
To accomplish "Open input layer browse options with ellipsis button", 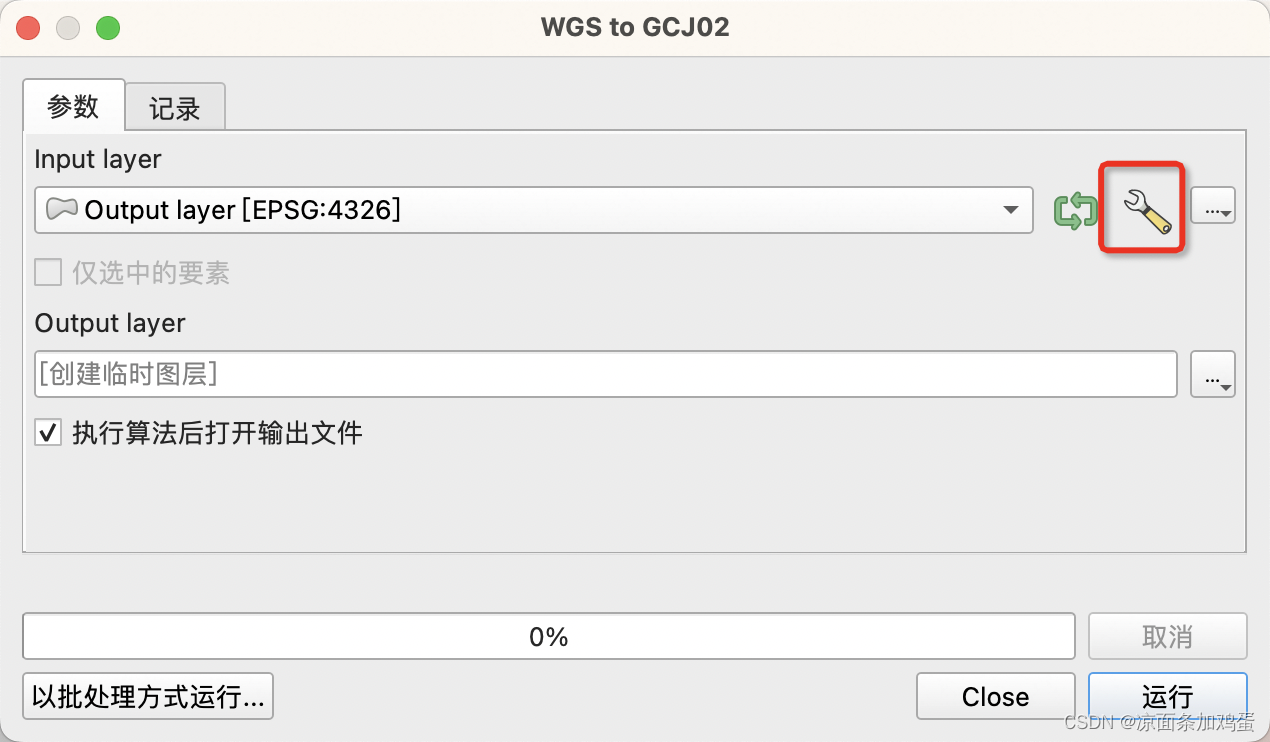I will click(1213, 204).
